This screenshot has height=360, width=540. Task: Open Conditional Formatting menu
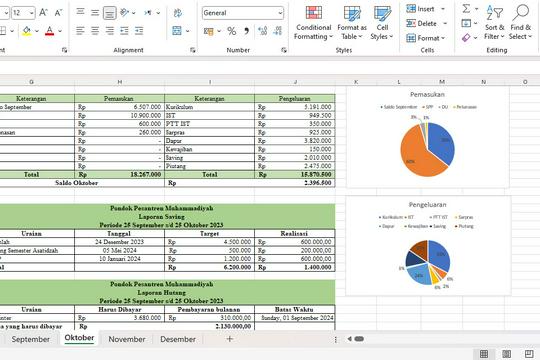coord(313,23)
